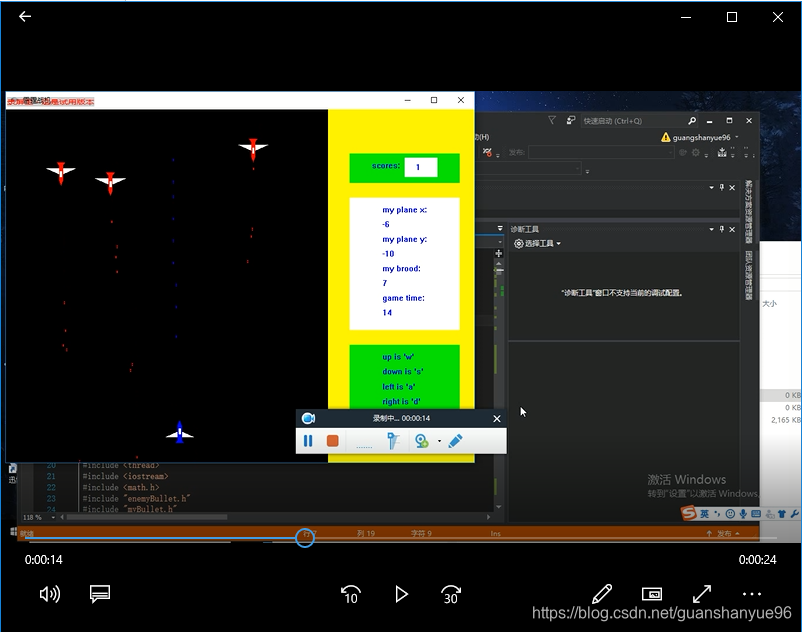802x632 pixels.
Task: Close the recording toolbar
Action: click(497, 419)
